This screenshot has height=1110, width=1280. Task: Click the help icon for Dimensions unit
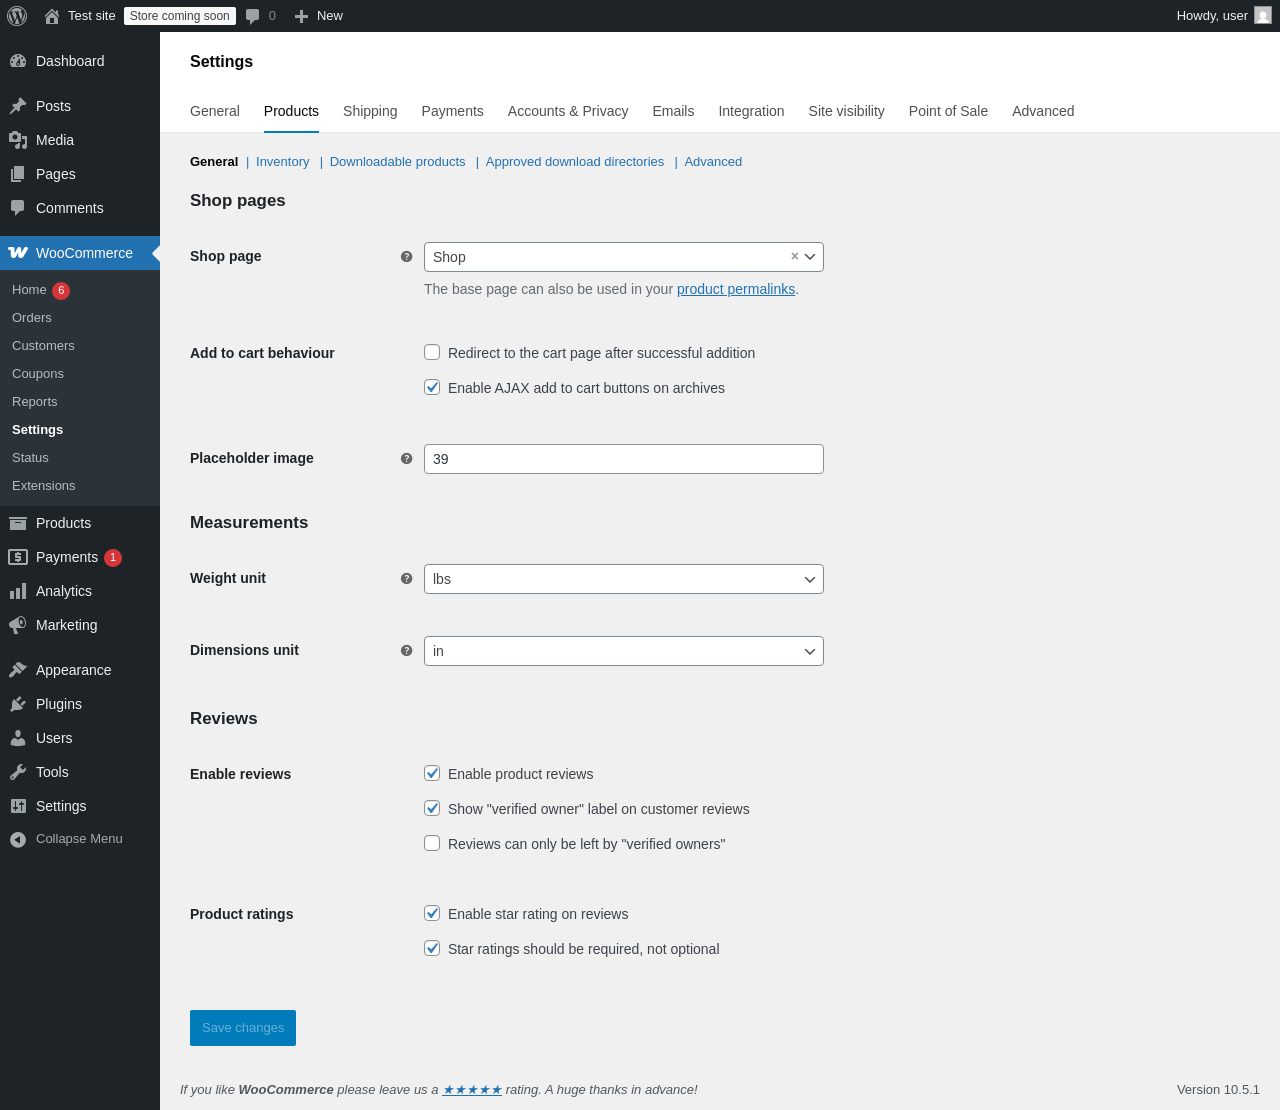[406, 651]
